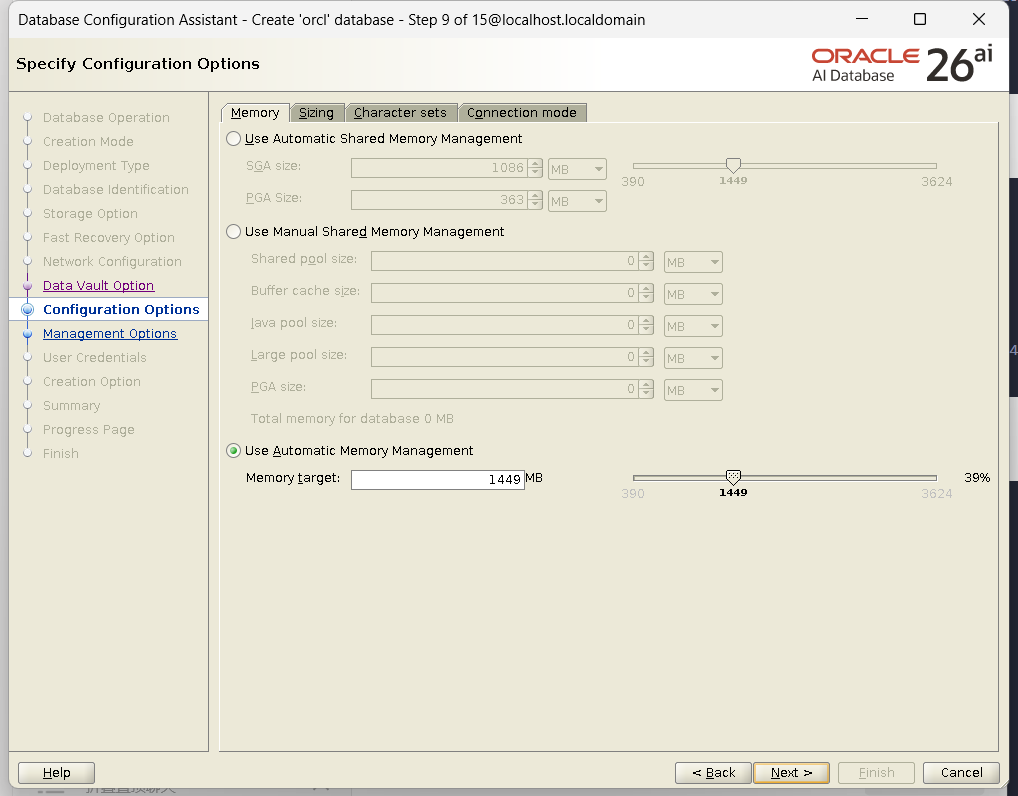1018x796 pixels.
Task: Open the Shared pool size unit dropdown
Action: (693, 262)
